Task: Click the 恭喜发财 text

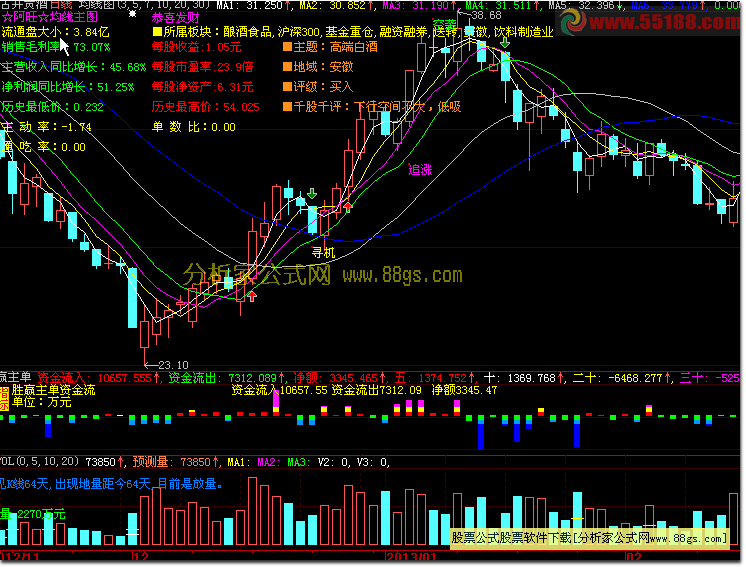Action: [x=176, y=18]
